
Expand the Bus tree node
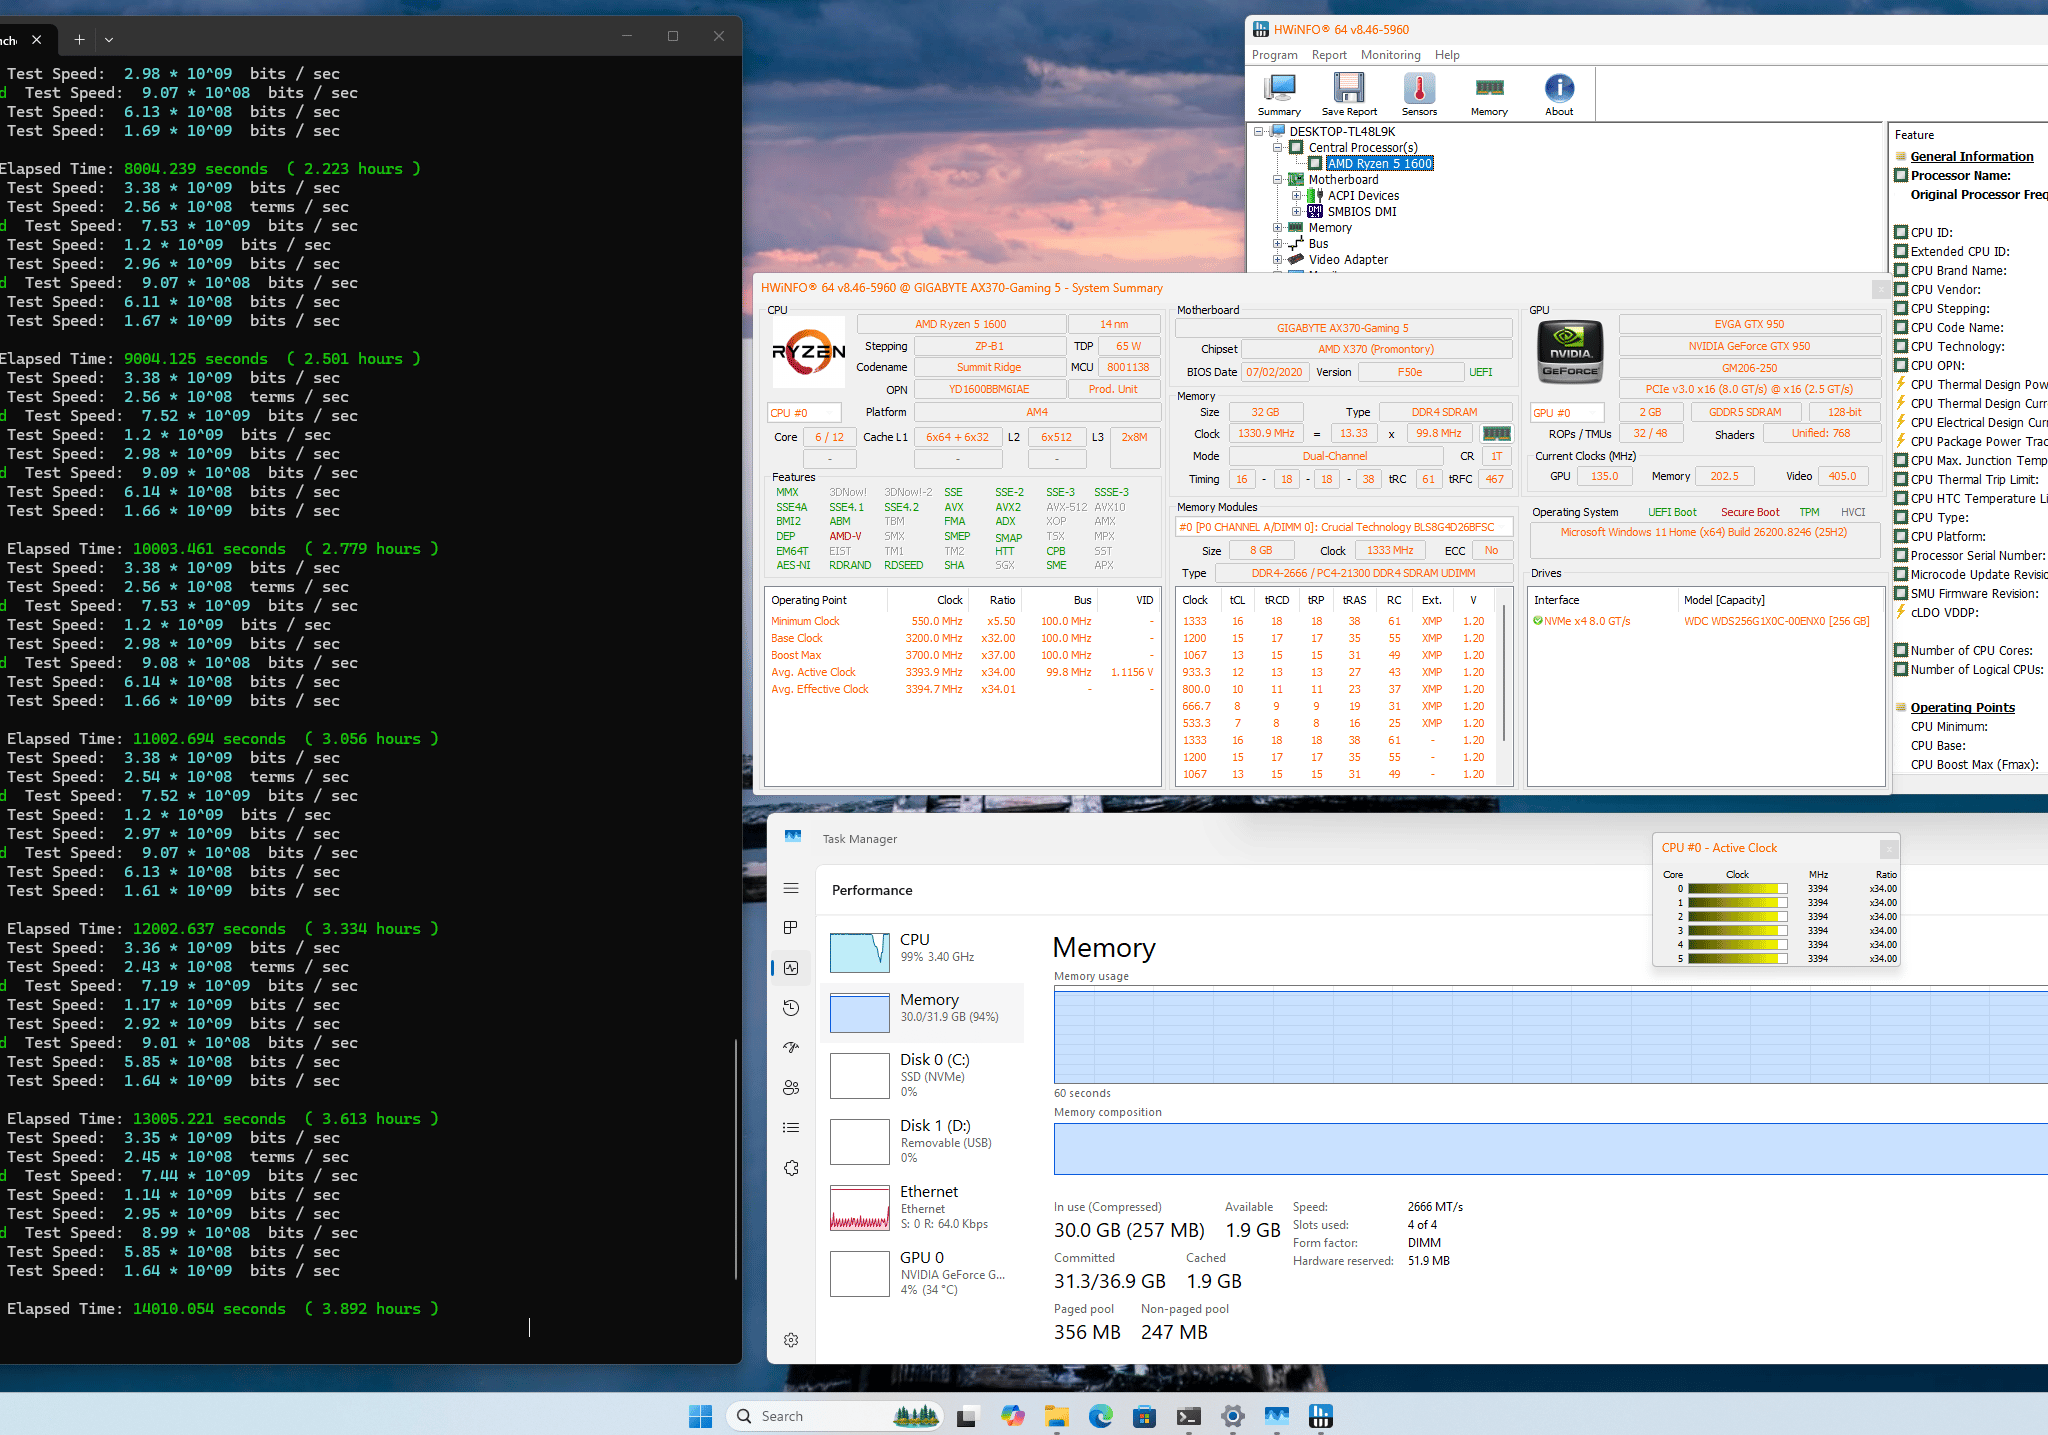(x=1277, y=244)
